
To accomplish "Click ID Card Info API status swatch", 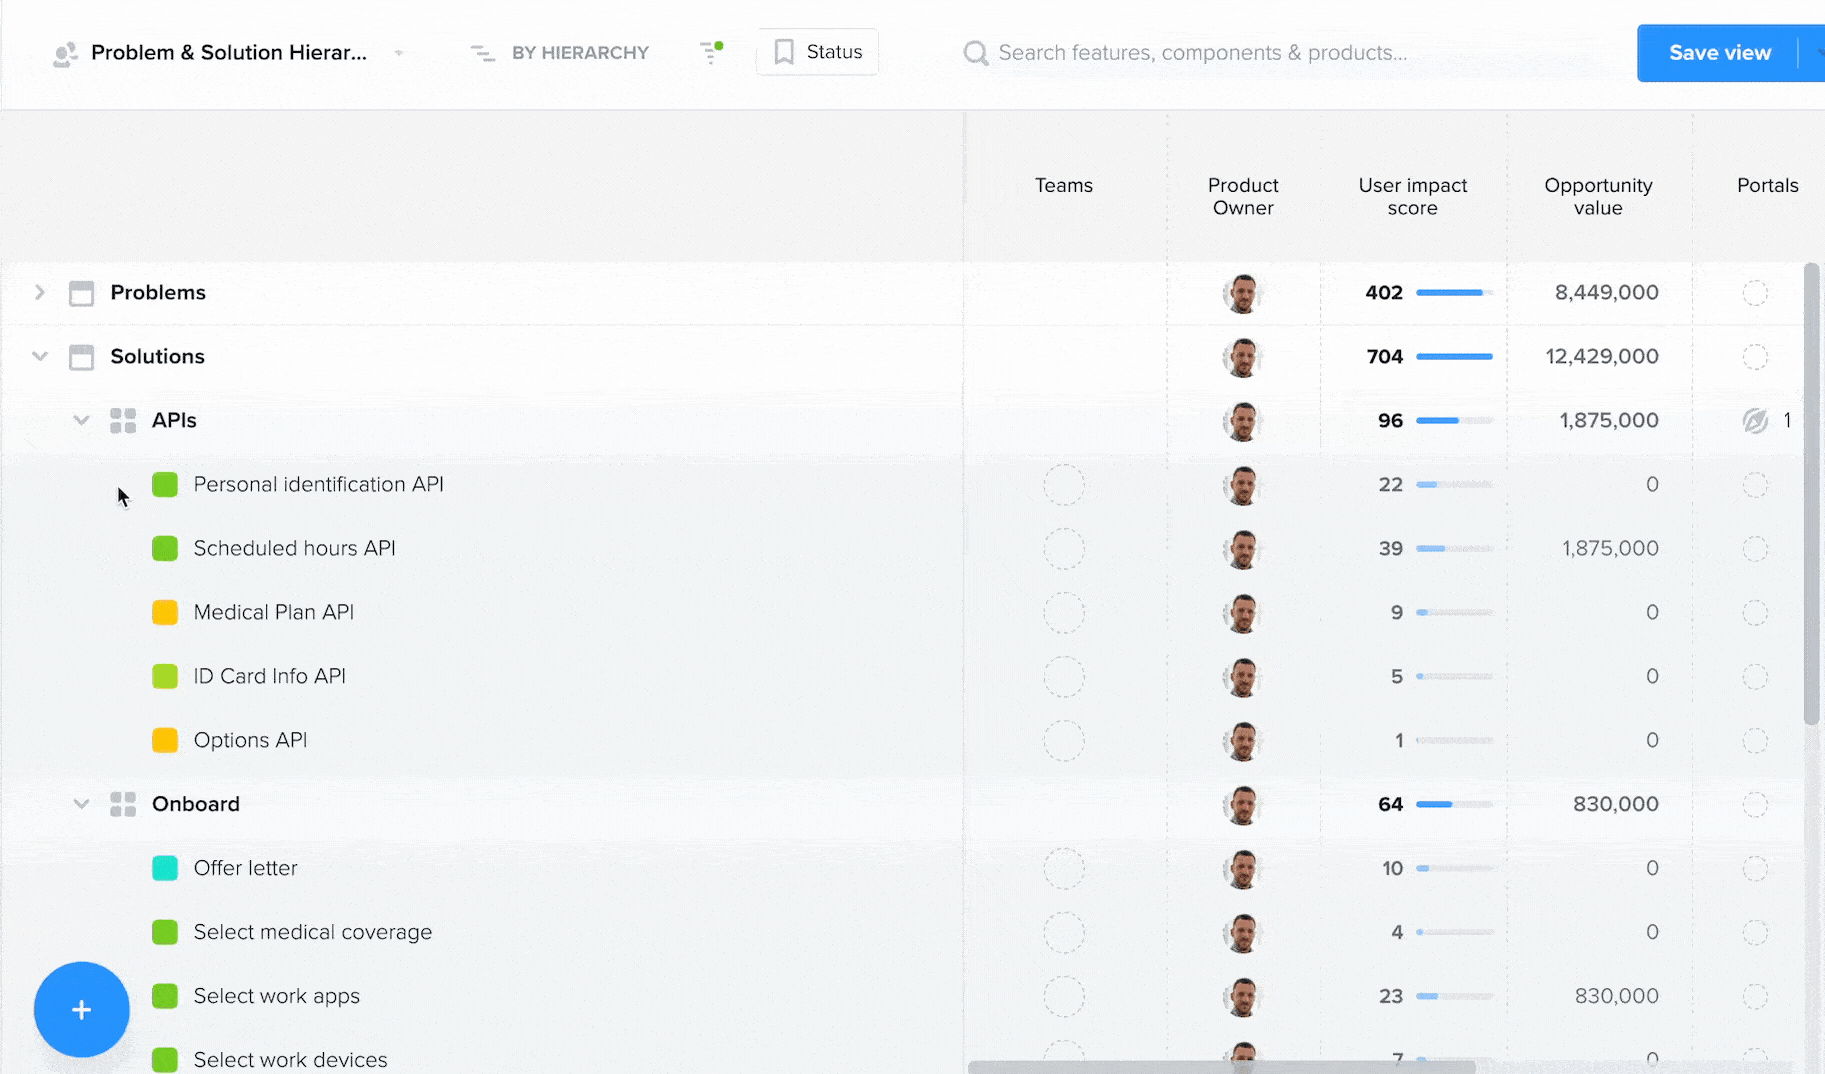I will 165,677.
